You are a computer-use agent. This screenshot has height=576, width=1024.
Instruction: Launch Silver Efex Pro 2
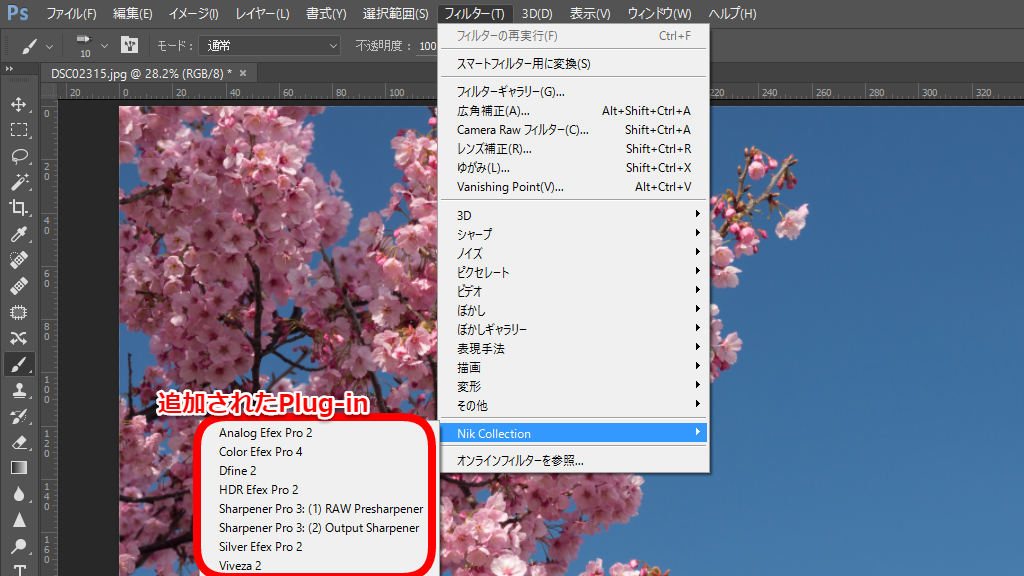261,547
